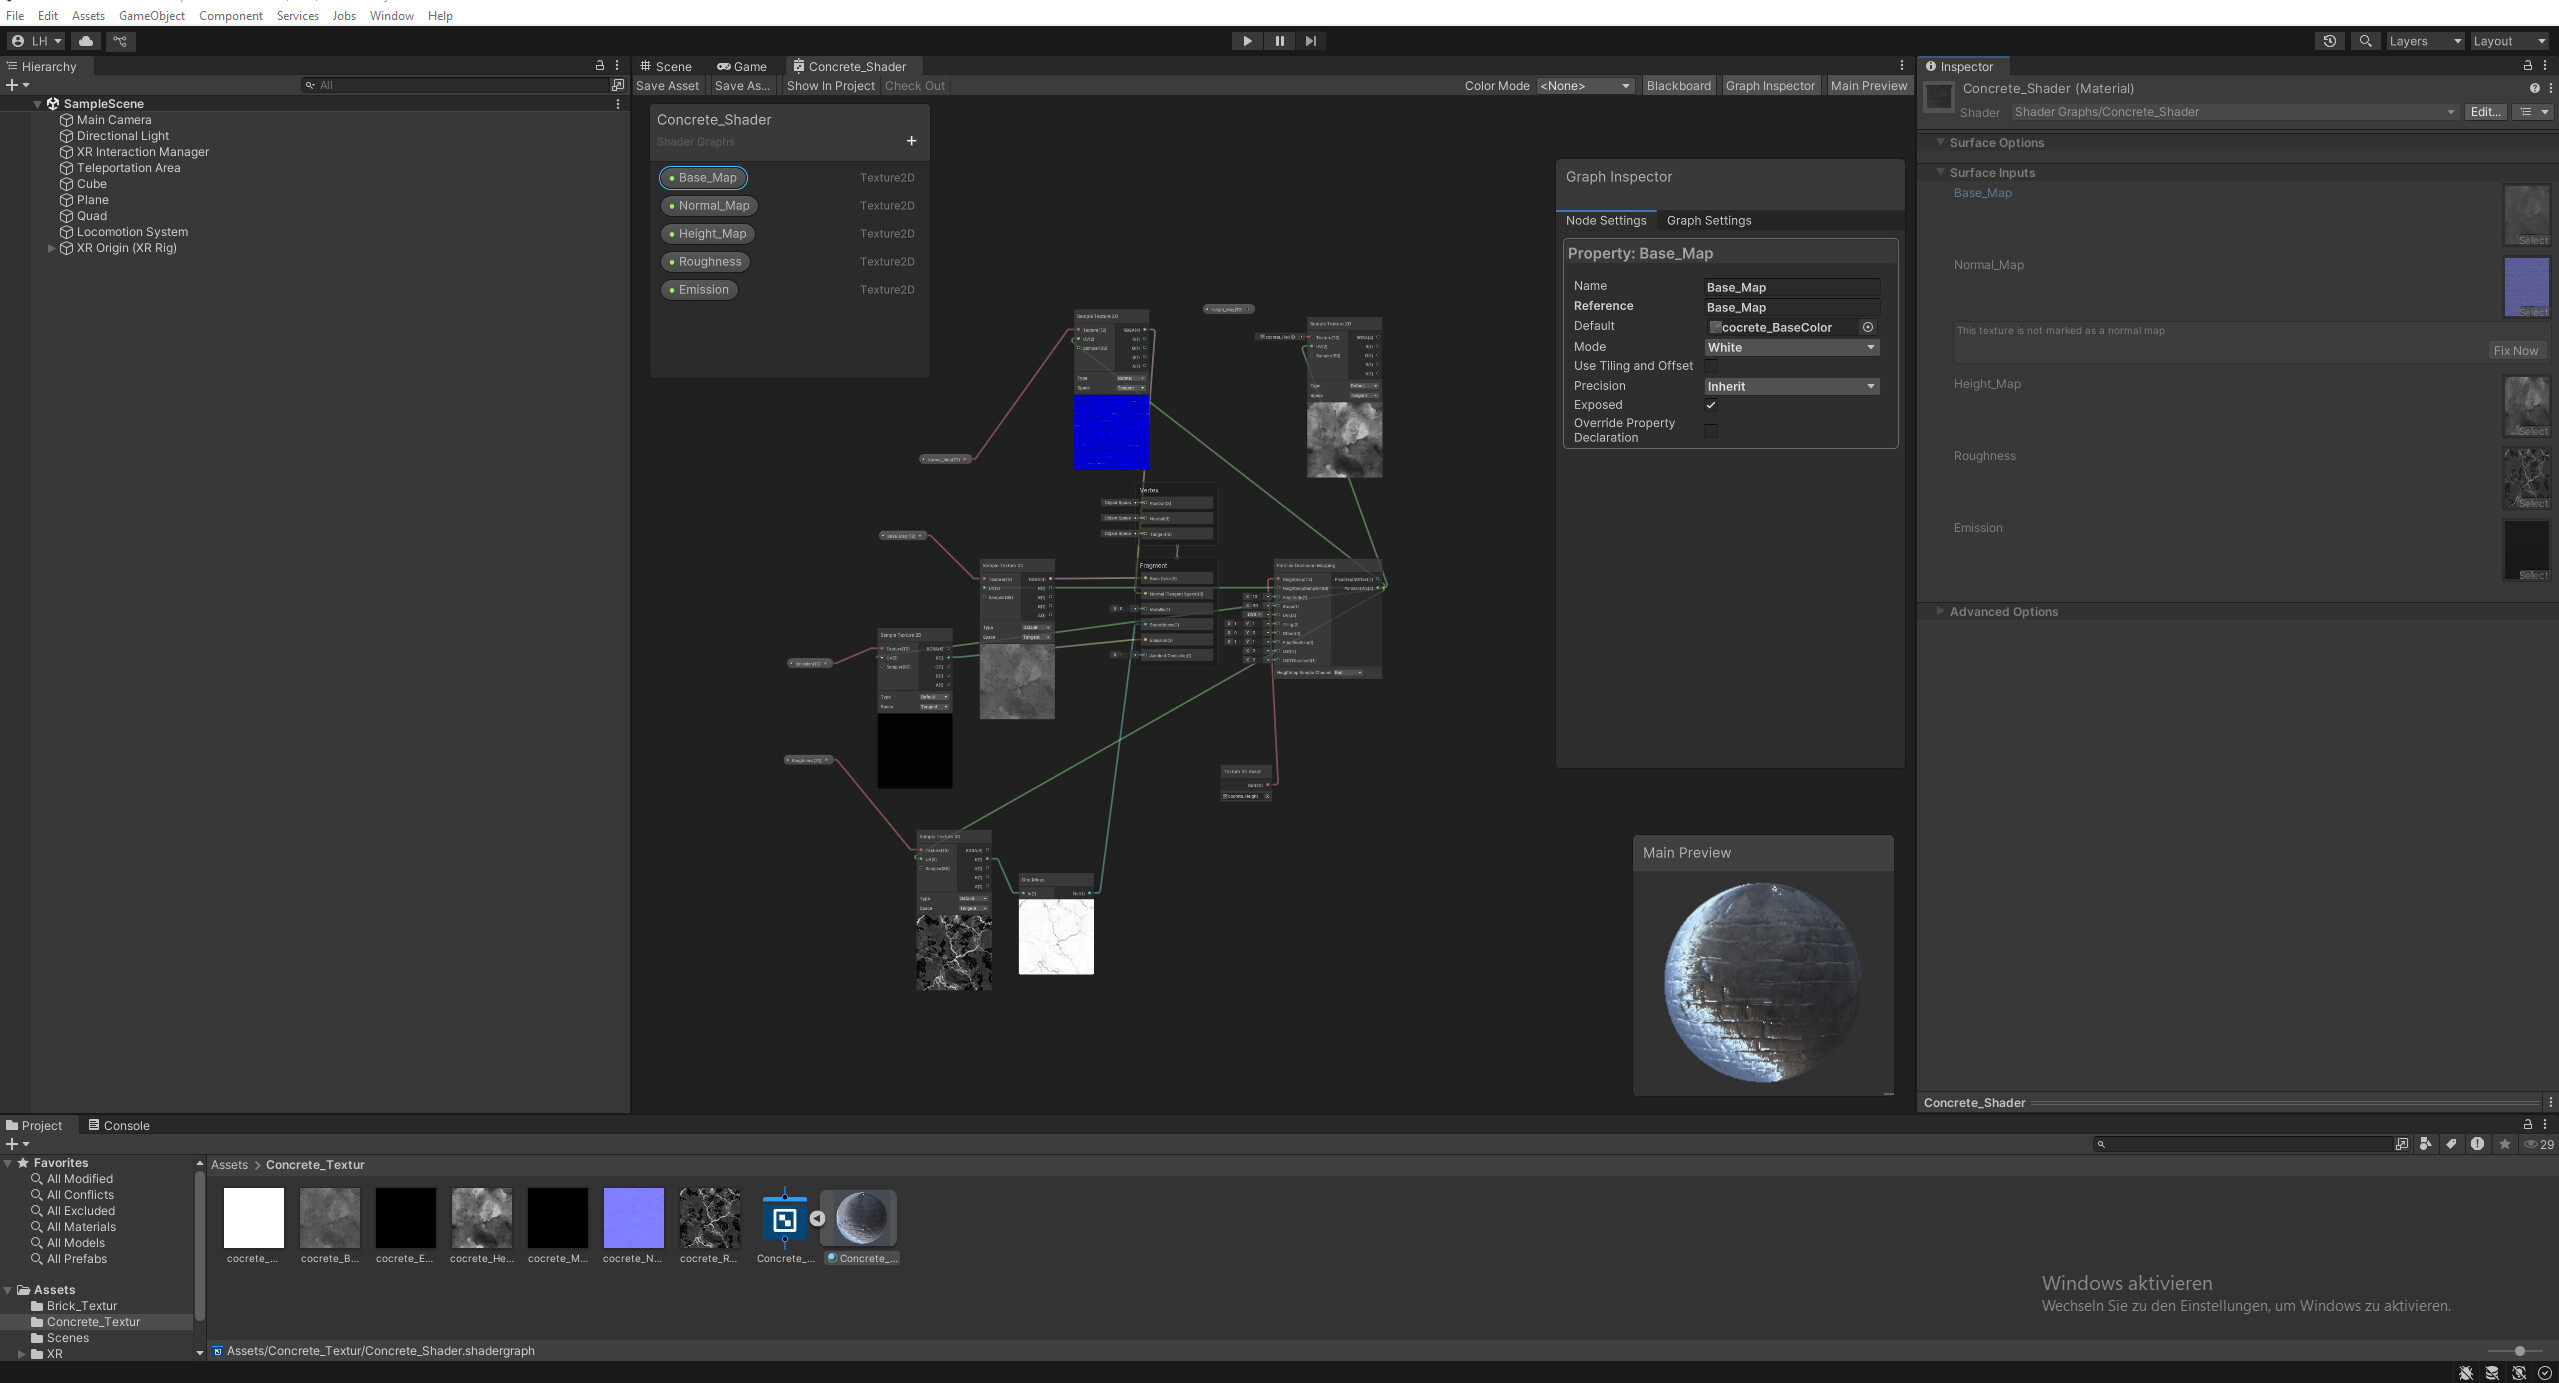Select the tag label filter icon

pos(2450,1145)
